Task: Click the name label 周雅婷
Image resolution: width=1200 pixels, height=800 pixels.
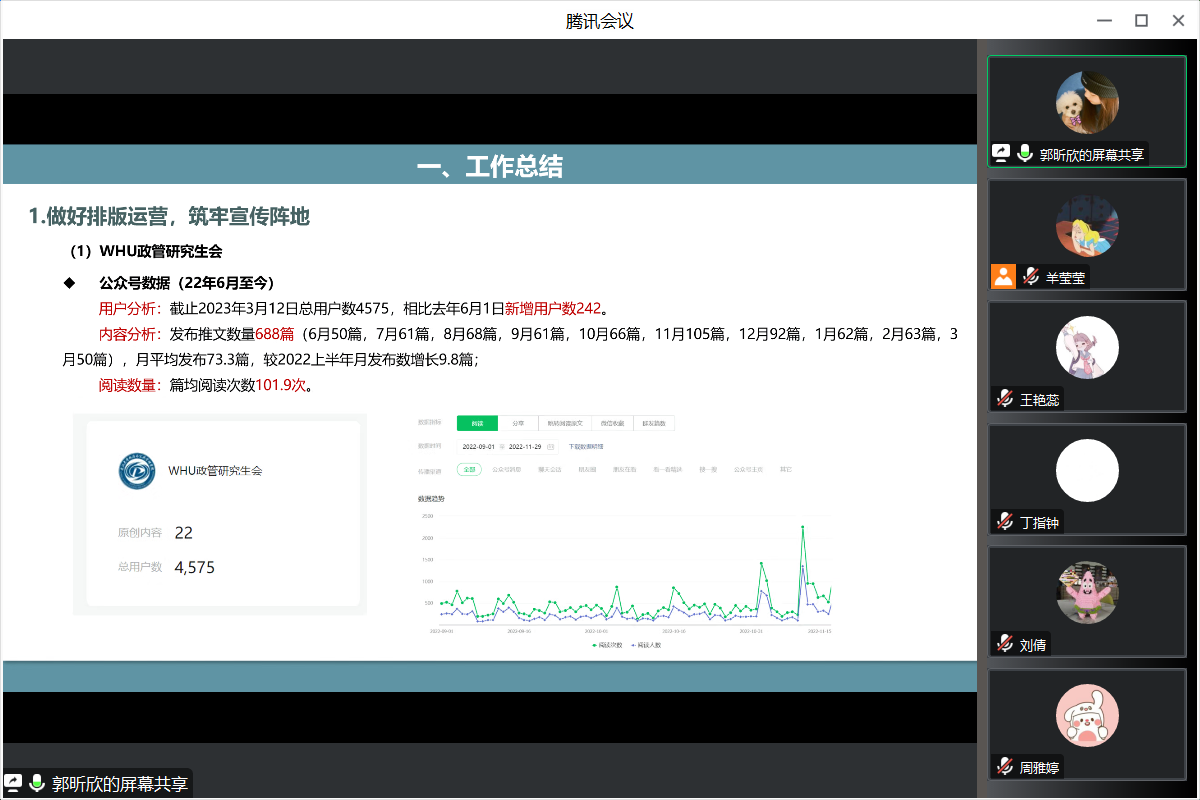Action: point(1039,767)
